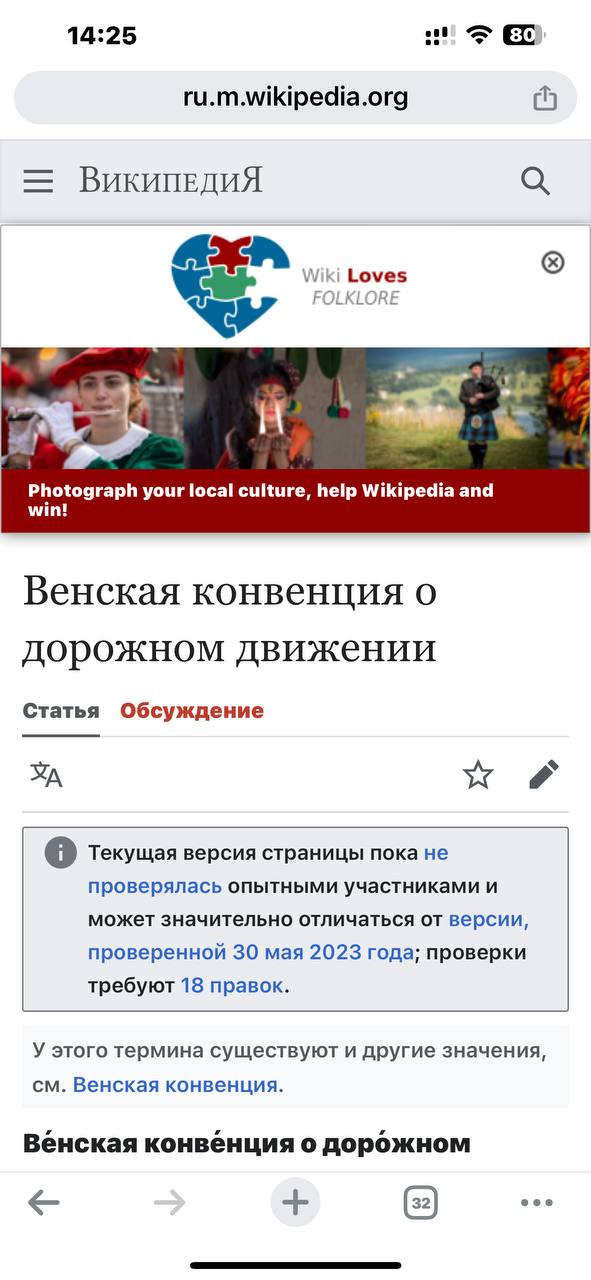Open a new tab with plus button

pos(295,1202)
